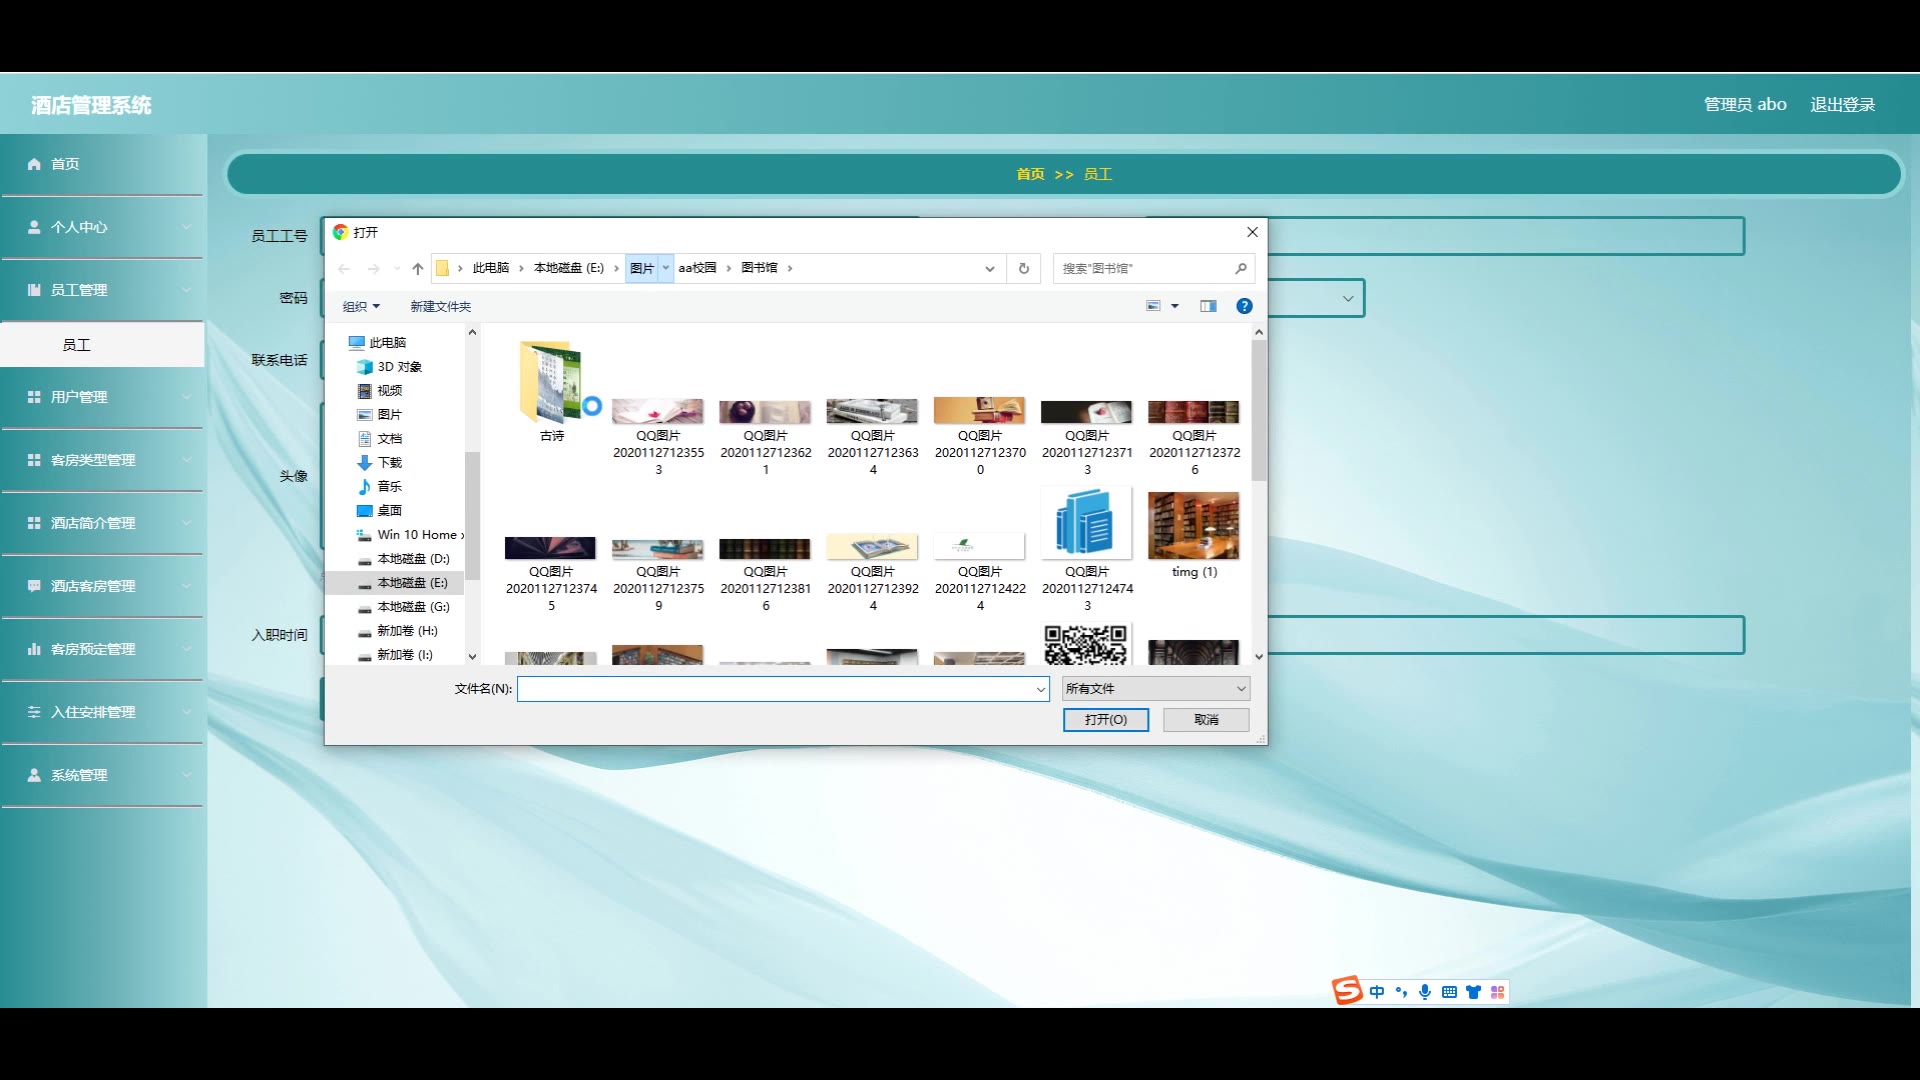Image resolution: width=1920 pixels, height=1080 pixels.
Task: Open Sogou soft keyboard icon
Action: click(1449, 992)
